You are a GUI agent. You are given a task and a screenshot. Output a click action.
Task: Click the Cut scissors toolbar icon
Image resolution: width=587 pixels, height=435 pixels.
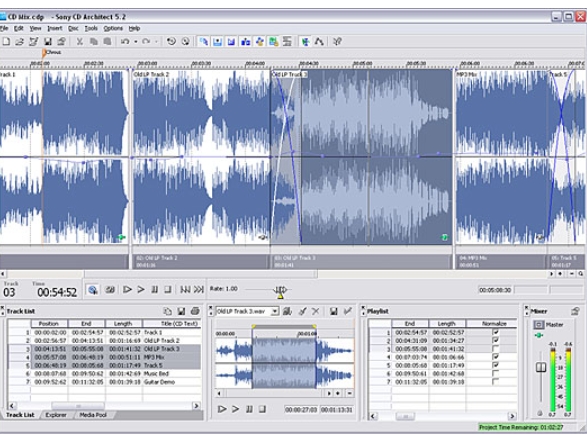pyautogui.click(x=79, y=42)
